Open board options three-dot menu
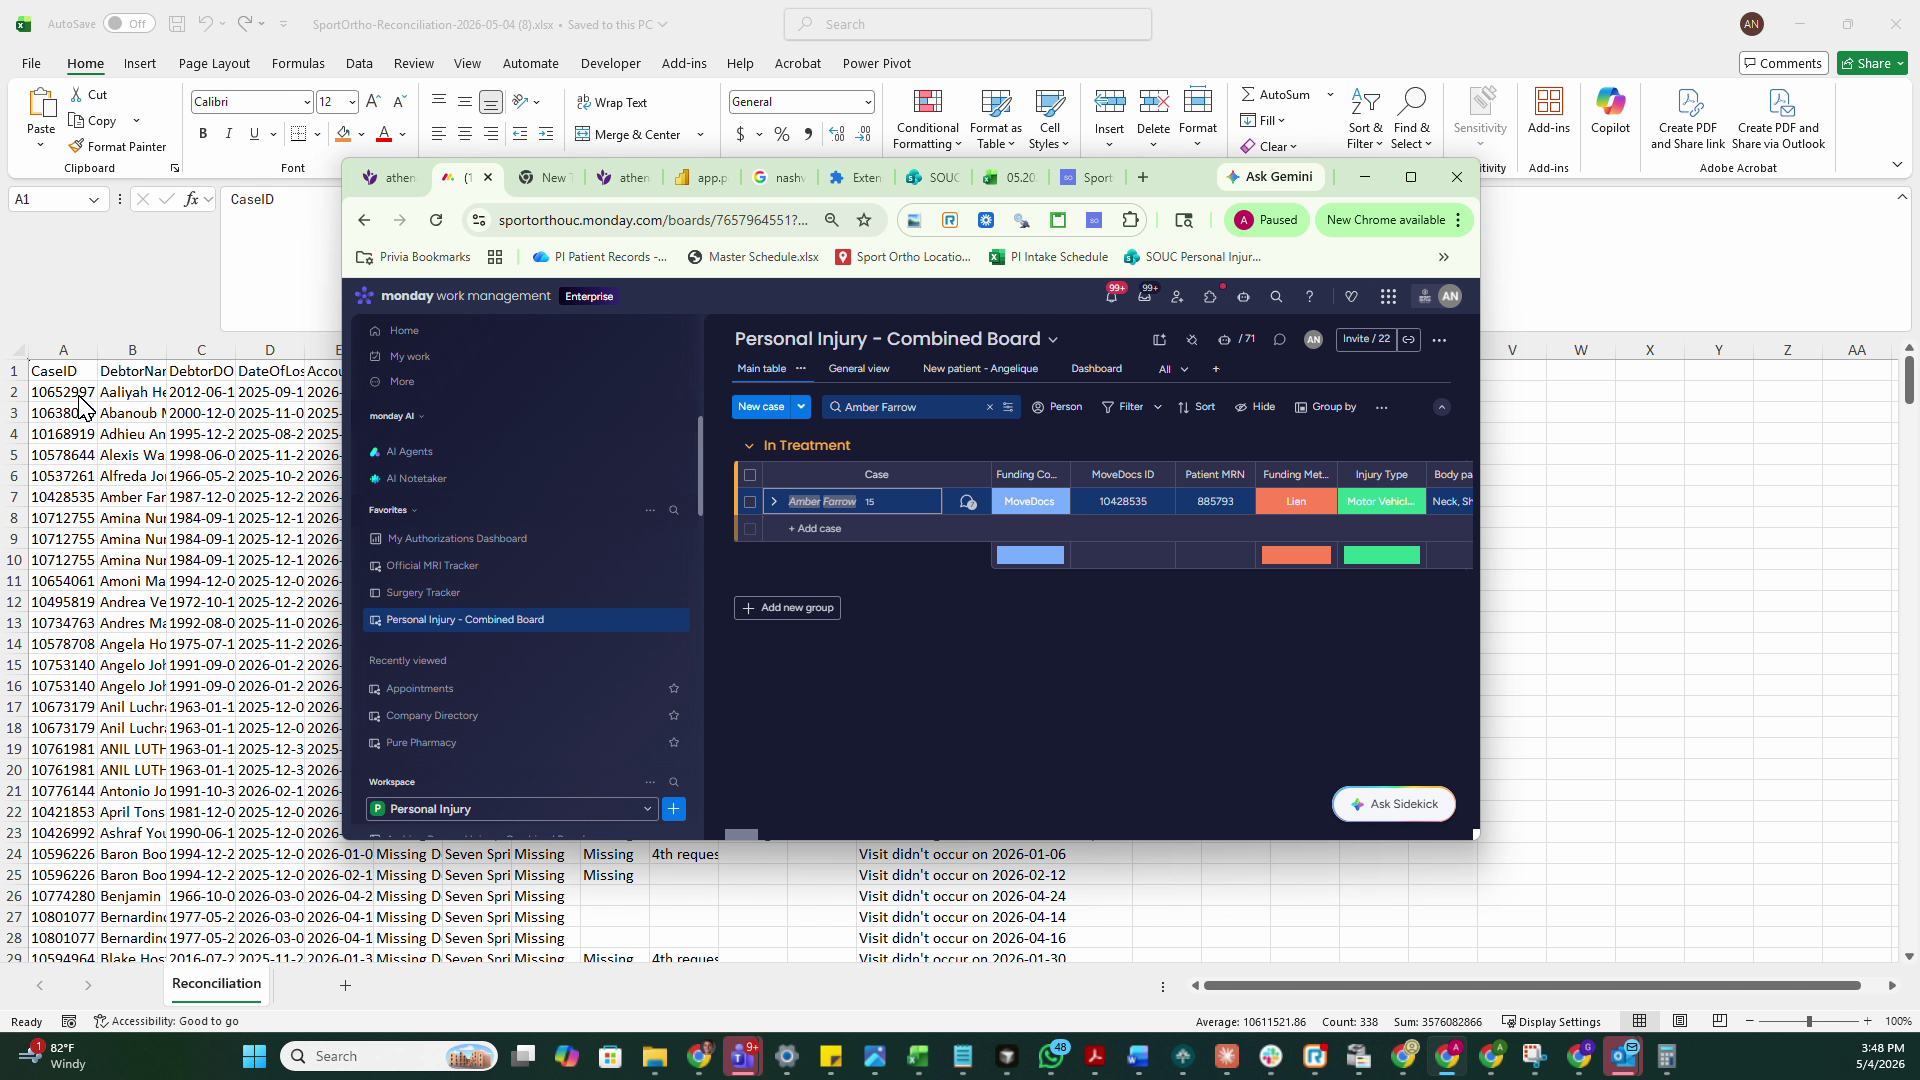This screenshot has height=1080, width=1920. (1439, 340)
